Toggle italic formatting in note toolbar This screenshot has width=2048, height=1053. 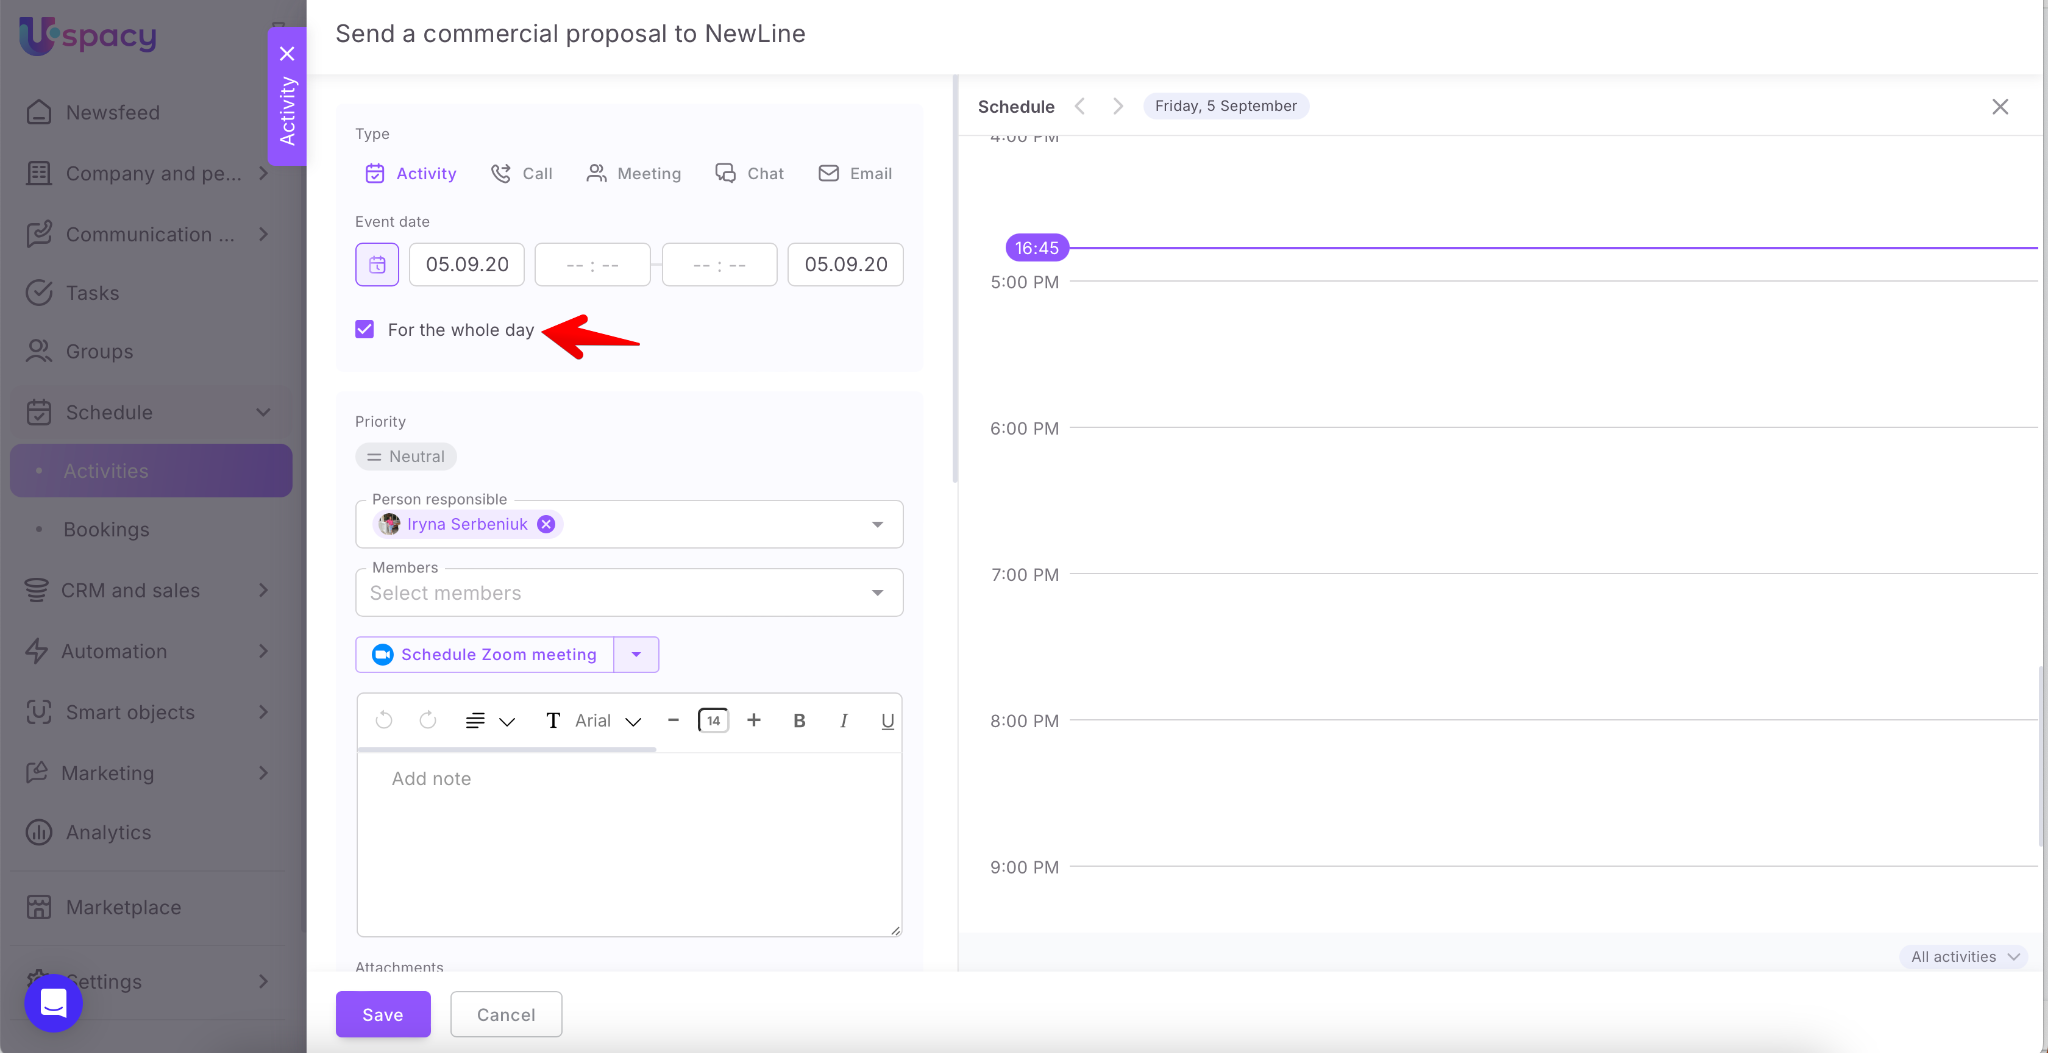point(844,720)
